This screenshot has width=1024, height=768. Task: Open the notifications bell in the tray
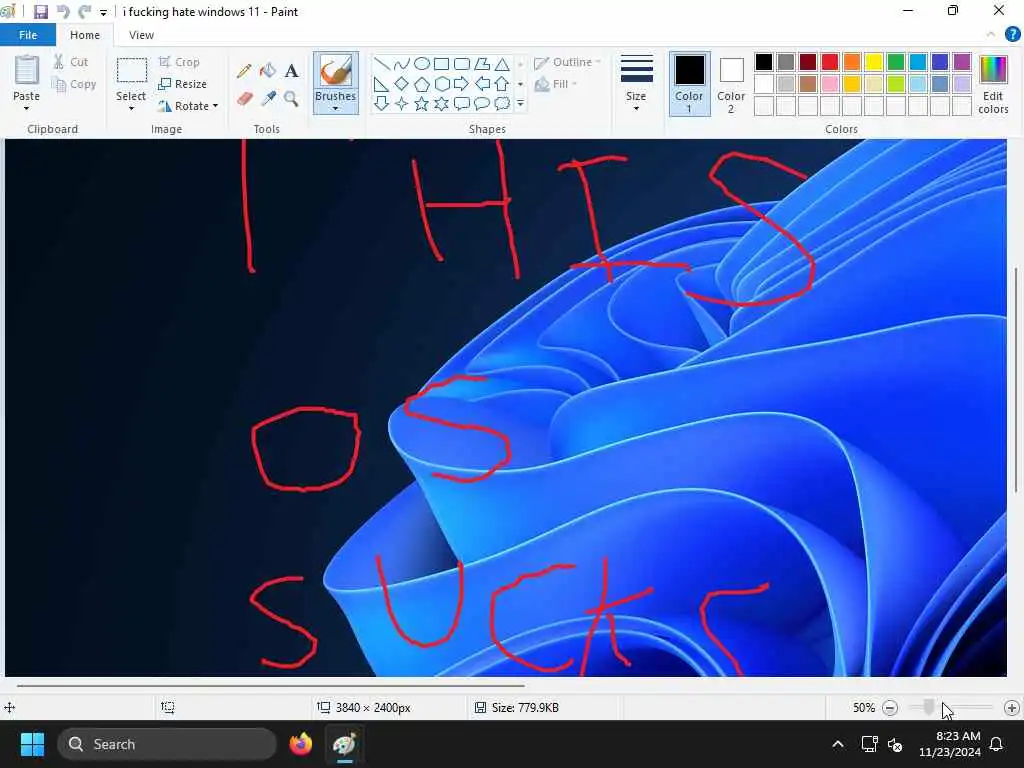pos(996,744)
